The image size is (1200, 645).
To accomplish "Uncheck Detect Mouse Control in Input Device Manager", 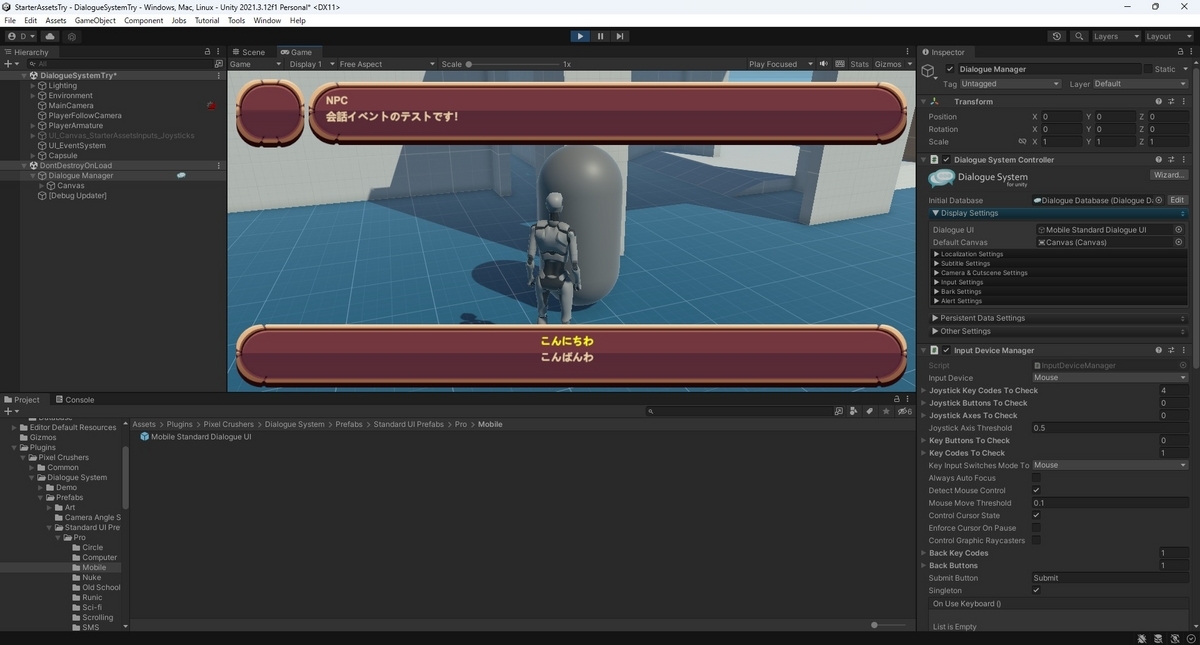I will pyautogui.click(x=1037, y=490).
